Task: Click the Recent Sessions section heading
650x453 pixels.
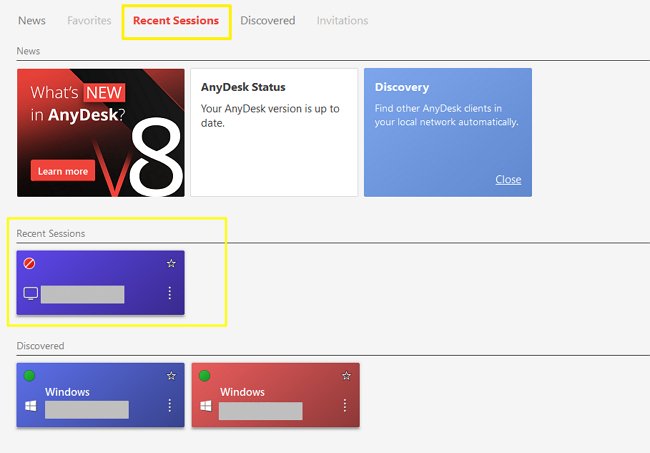Action: pyautogui.click(x=51, y=233)
